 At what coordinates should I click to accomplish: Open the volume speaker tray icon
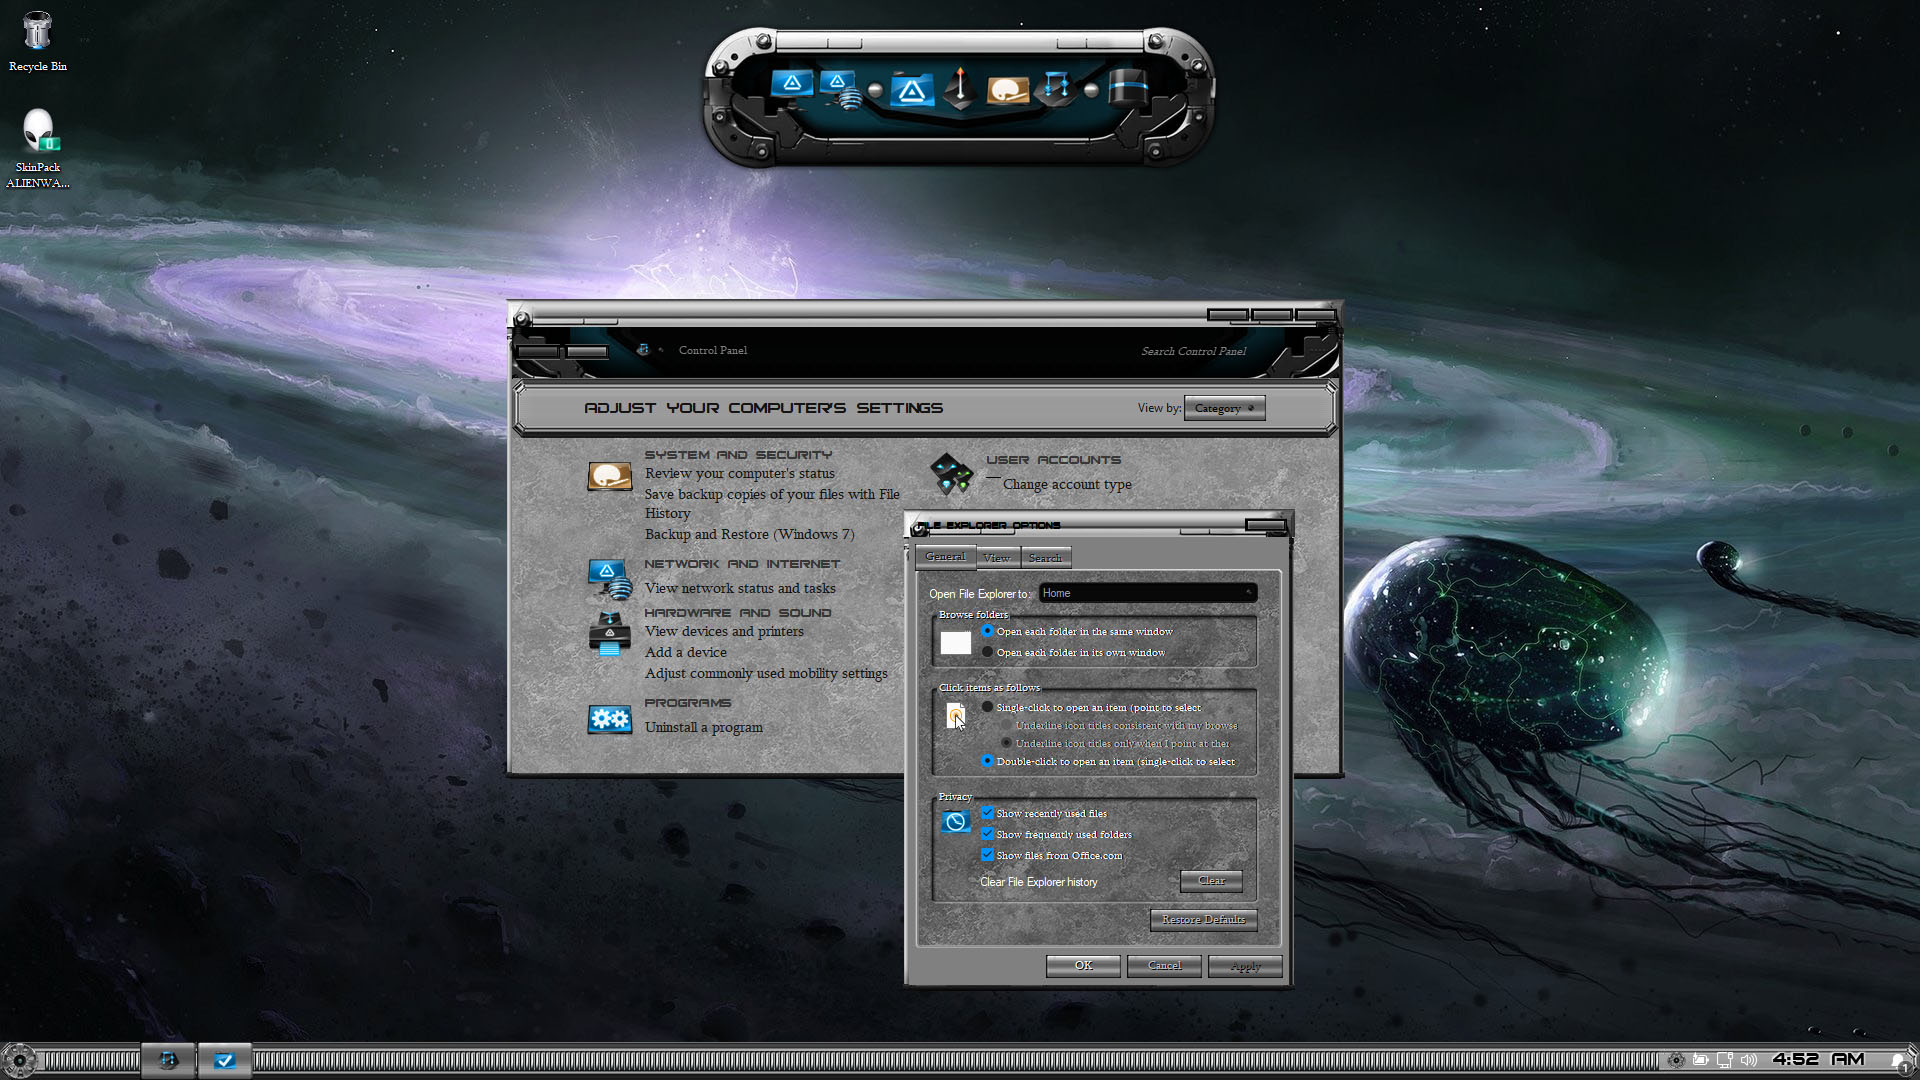coord(1749,1059)
